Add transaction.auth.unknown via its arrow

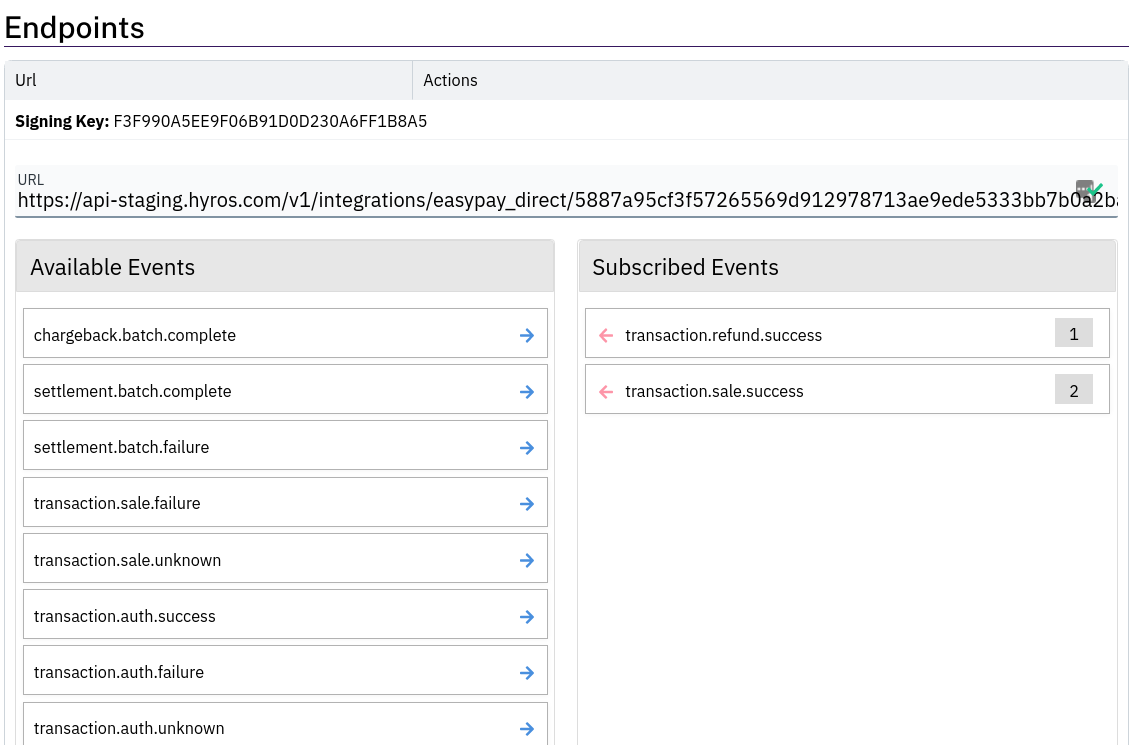point(527,729)
